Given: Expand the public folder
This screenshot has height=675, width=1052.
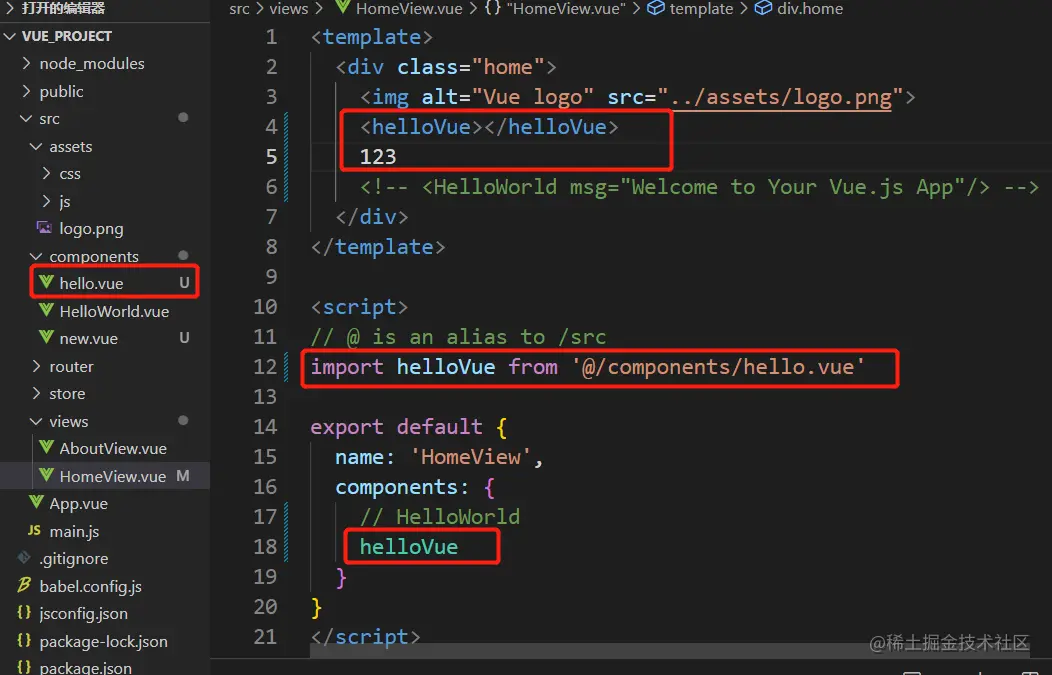Looking at the screenshot, I should 26,91.
